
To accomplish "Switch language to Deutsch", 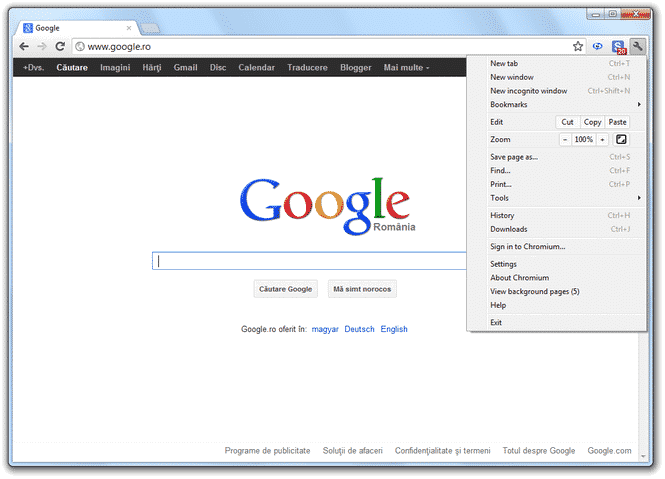I will [x=359, y=329].
